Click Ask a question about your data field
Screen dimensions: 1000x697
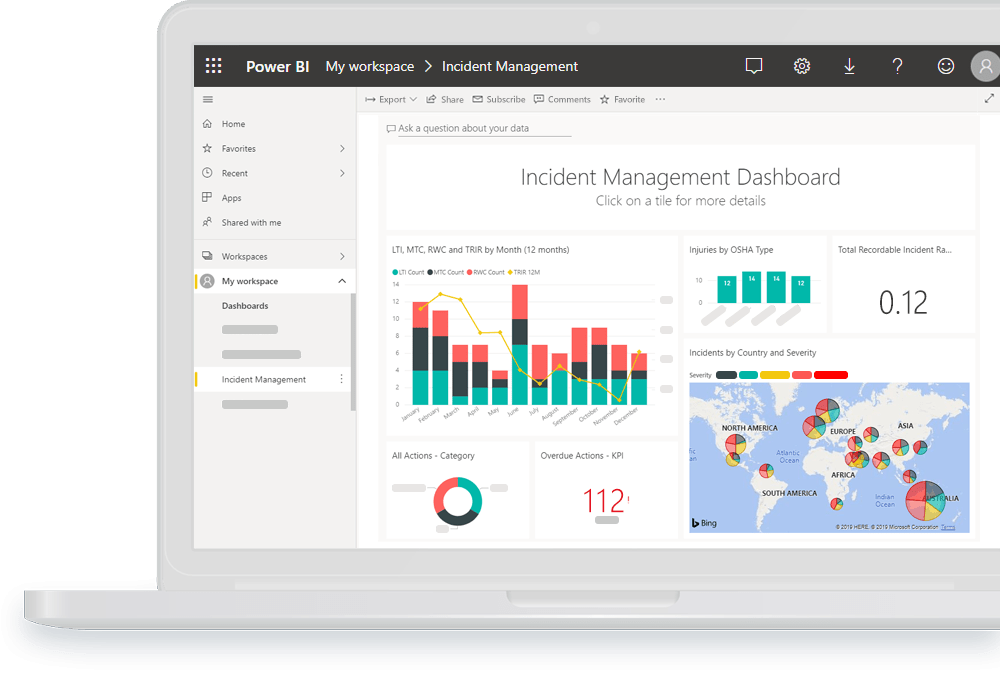coord(478,128)
